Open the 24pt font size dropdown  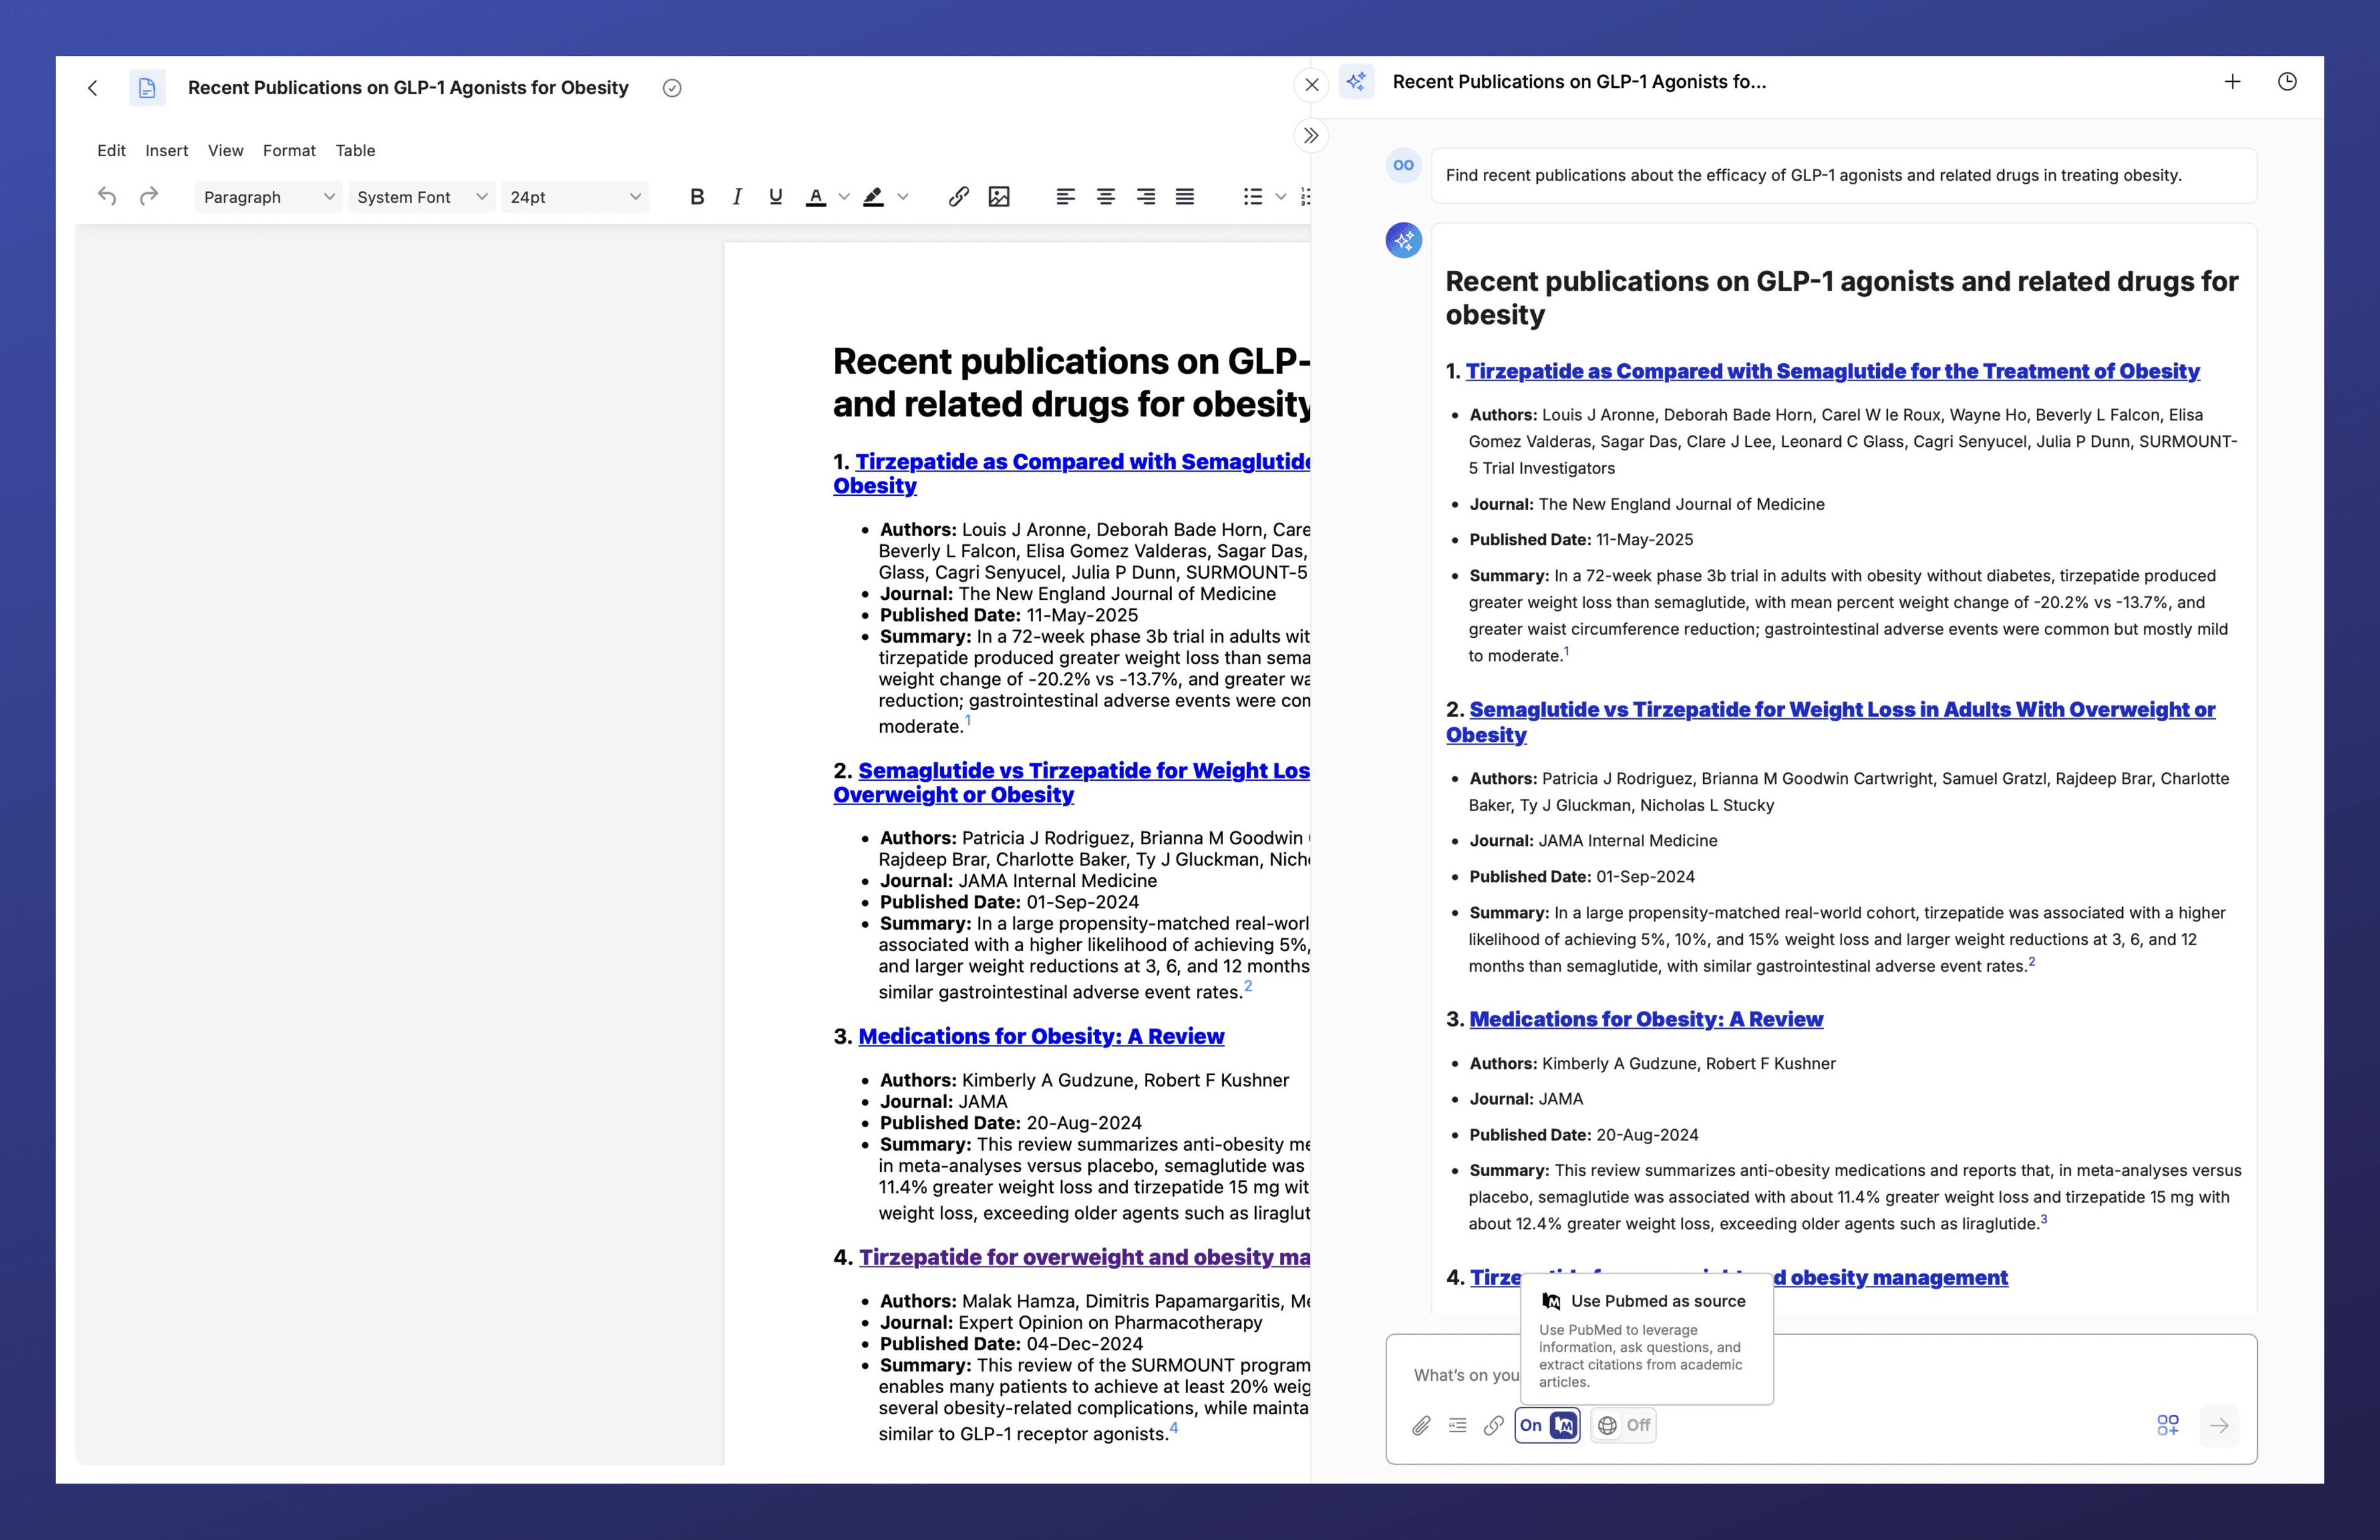coord(575,197)
